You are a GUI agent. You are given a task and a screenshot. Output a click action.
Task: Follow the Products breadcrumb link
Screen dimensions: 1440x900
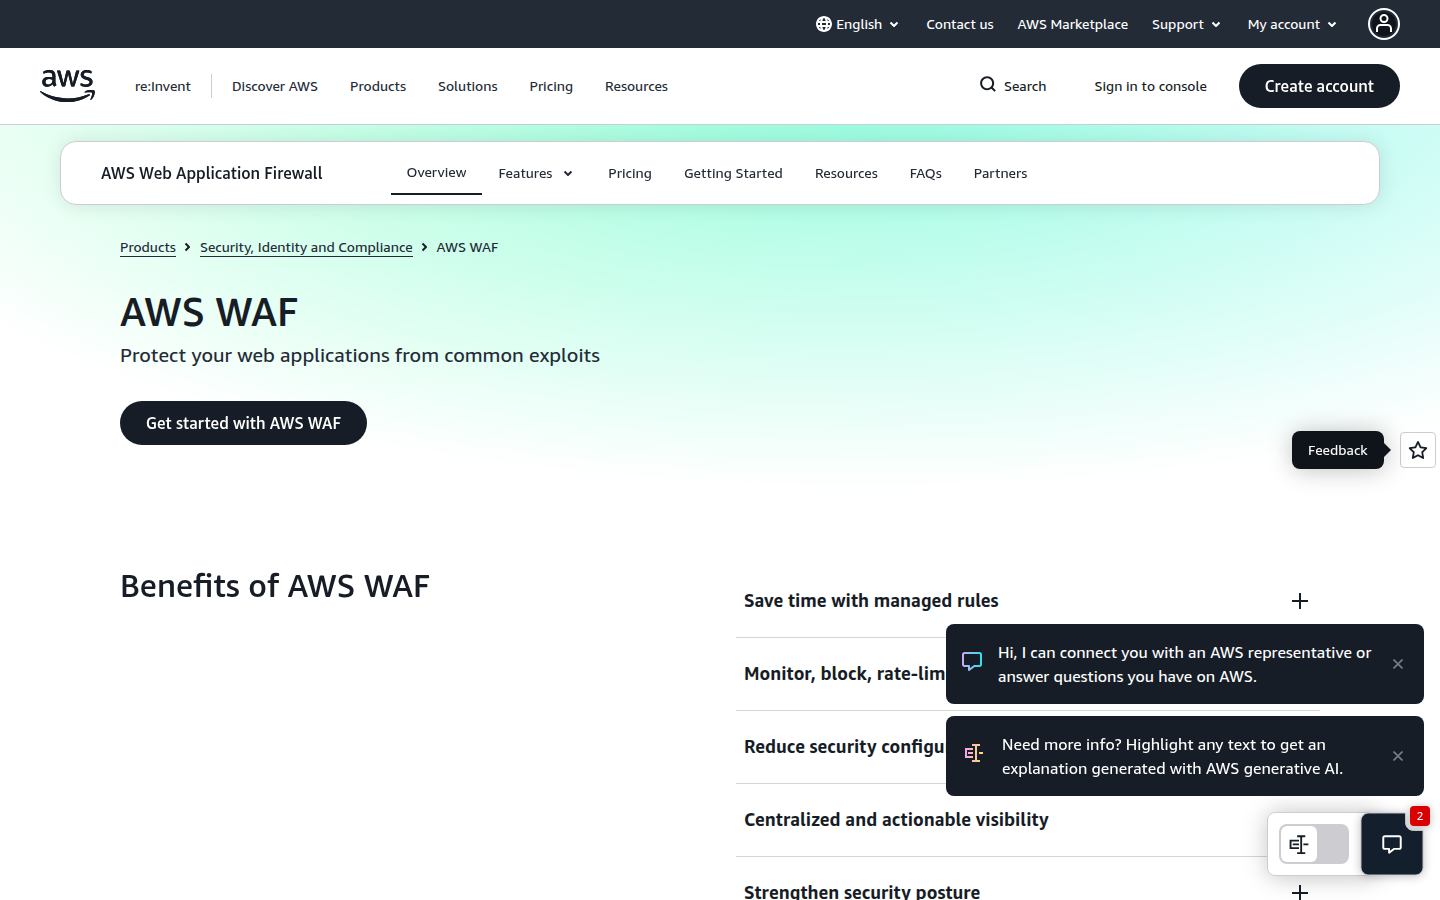pos(148,247)
